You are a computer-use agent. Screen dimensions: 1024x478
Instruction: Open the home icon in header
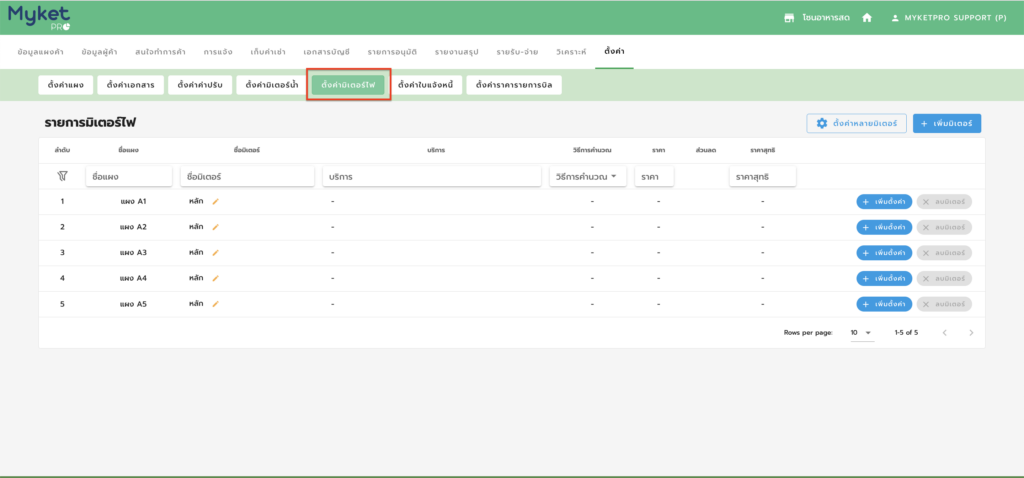[x=867, y=18]
